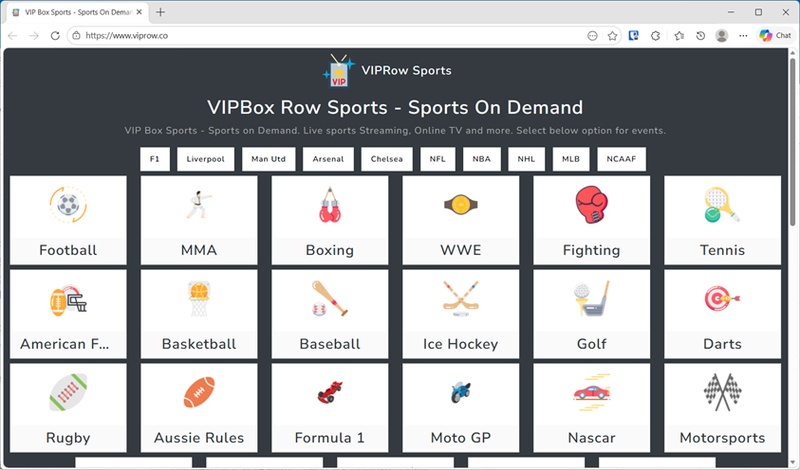Switch to the VIP Box Sports tab
800x470 pixels.
pyautogui.click(x=77, y=12)
